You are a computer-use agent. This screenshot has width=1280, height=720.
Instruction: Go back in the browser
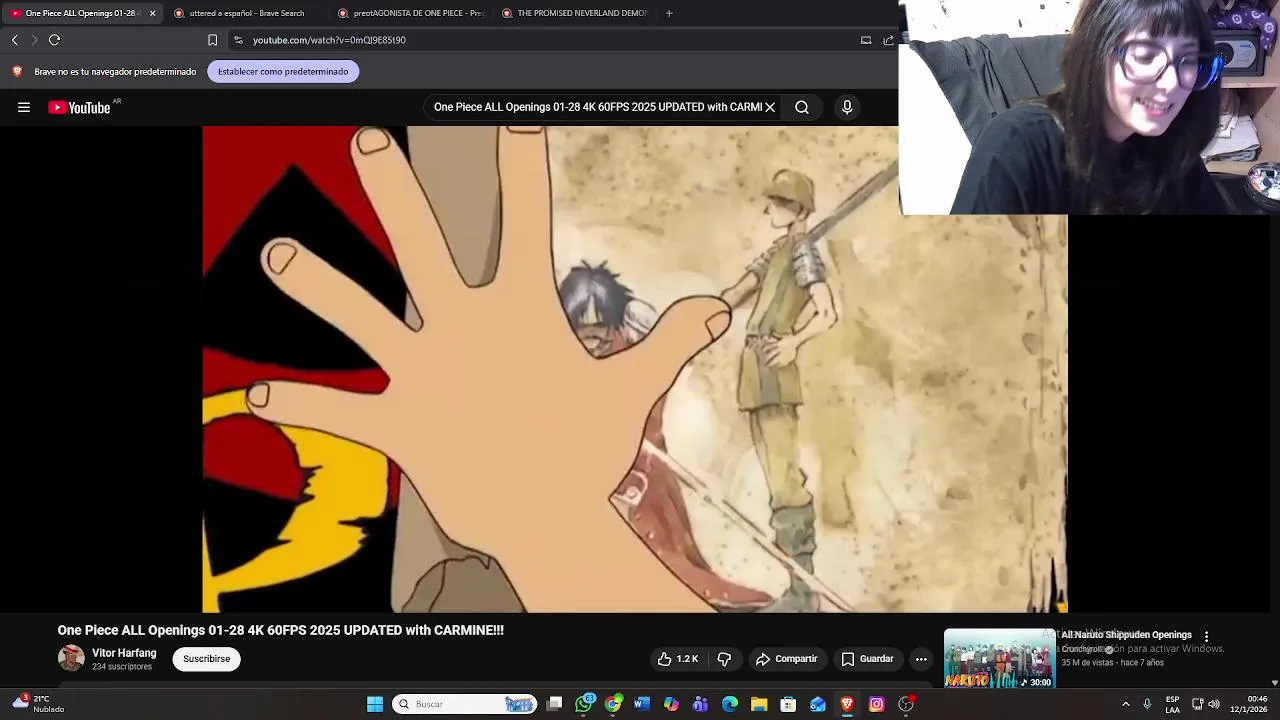(15, 40)
